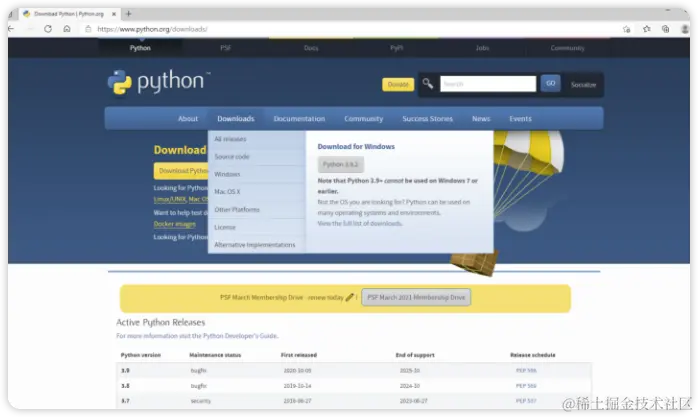
Task: Choose Source code in Downloads dropdown
Action: 256,157
